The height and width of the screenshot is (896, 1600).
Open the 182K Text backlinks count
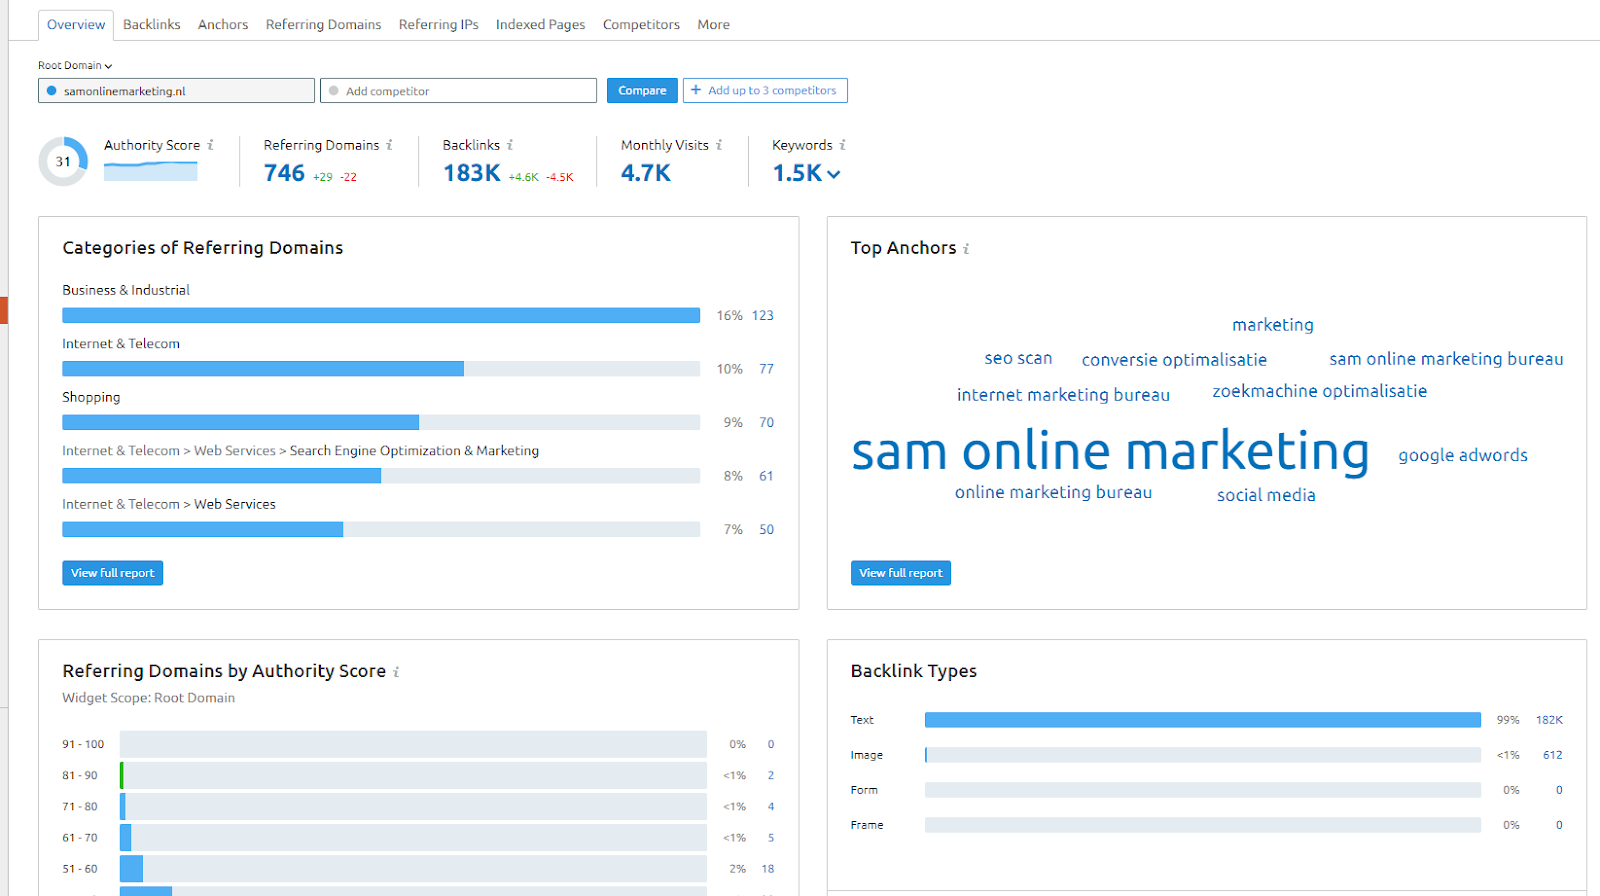click(x=1549, y=720)
